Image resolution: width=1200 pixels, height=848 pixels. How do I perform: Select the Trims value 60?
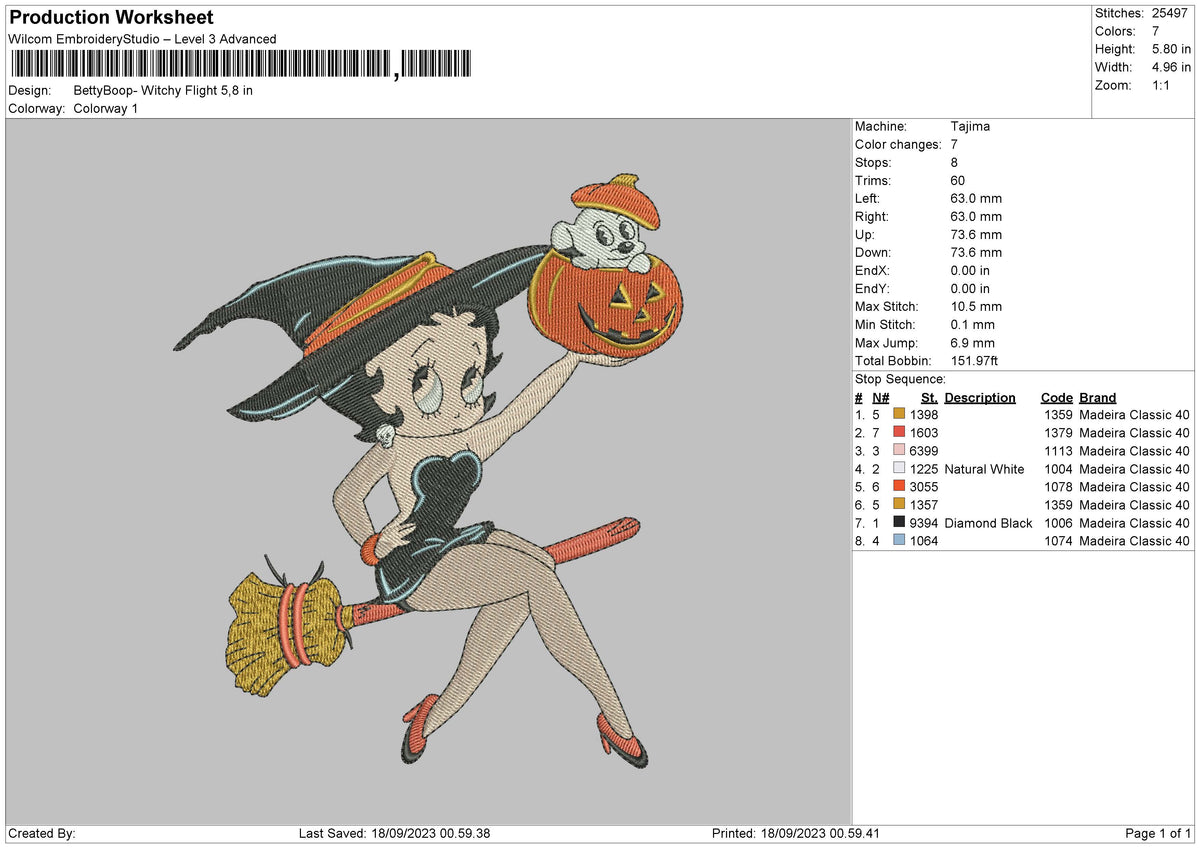point(958,180)
